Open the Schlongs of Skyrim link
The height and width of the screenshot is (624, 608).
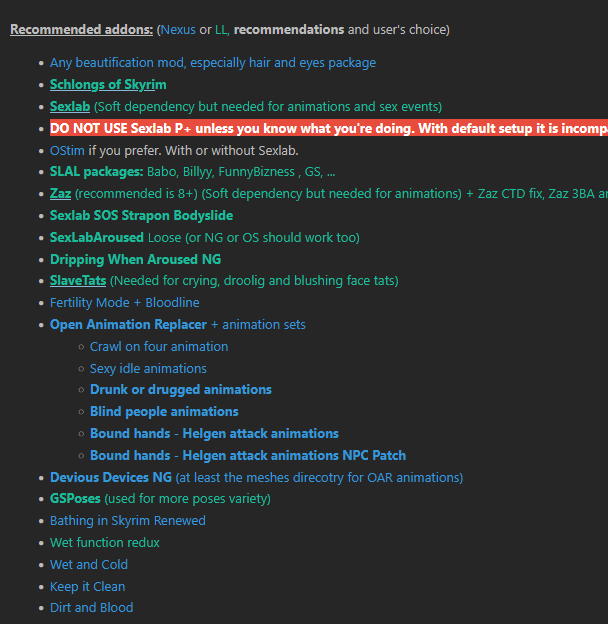[x=108, y=84]
